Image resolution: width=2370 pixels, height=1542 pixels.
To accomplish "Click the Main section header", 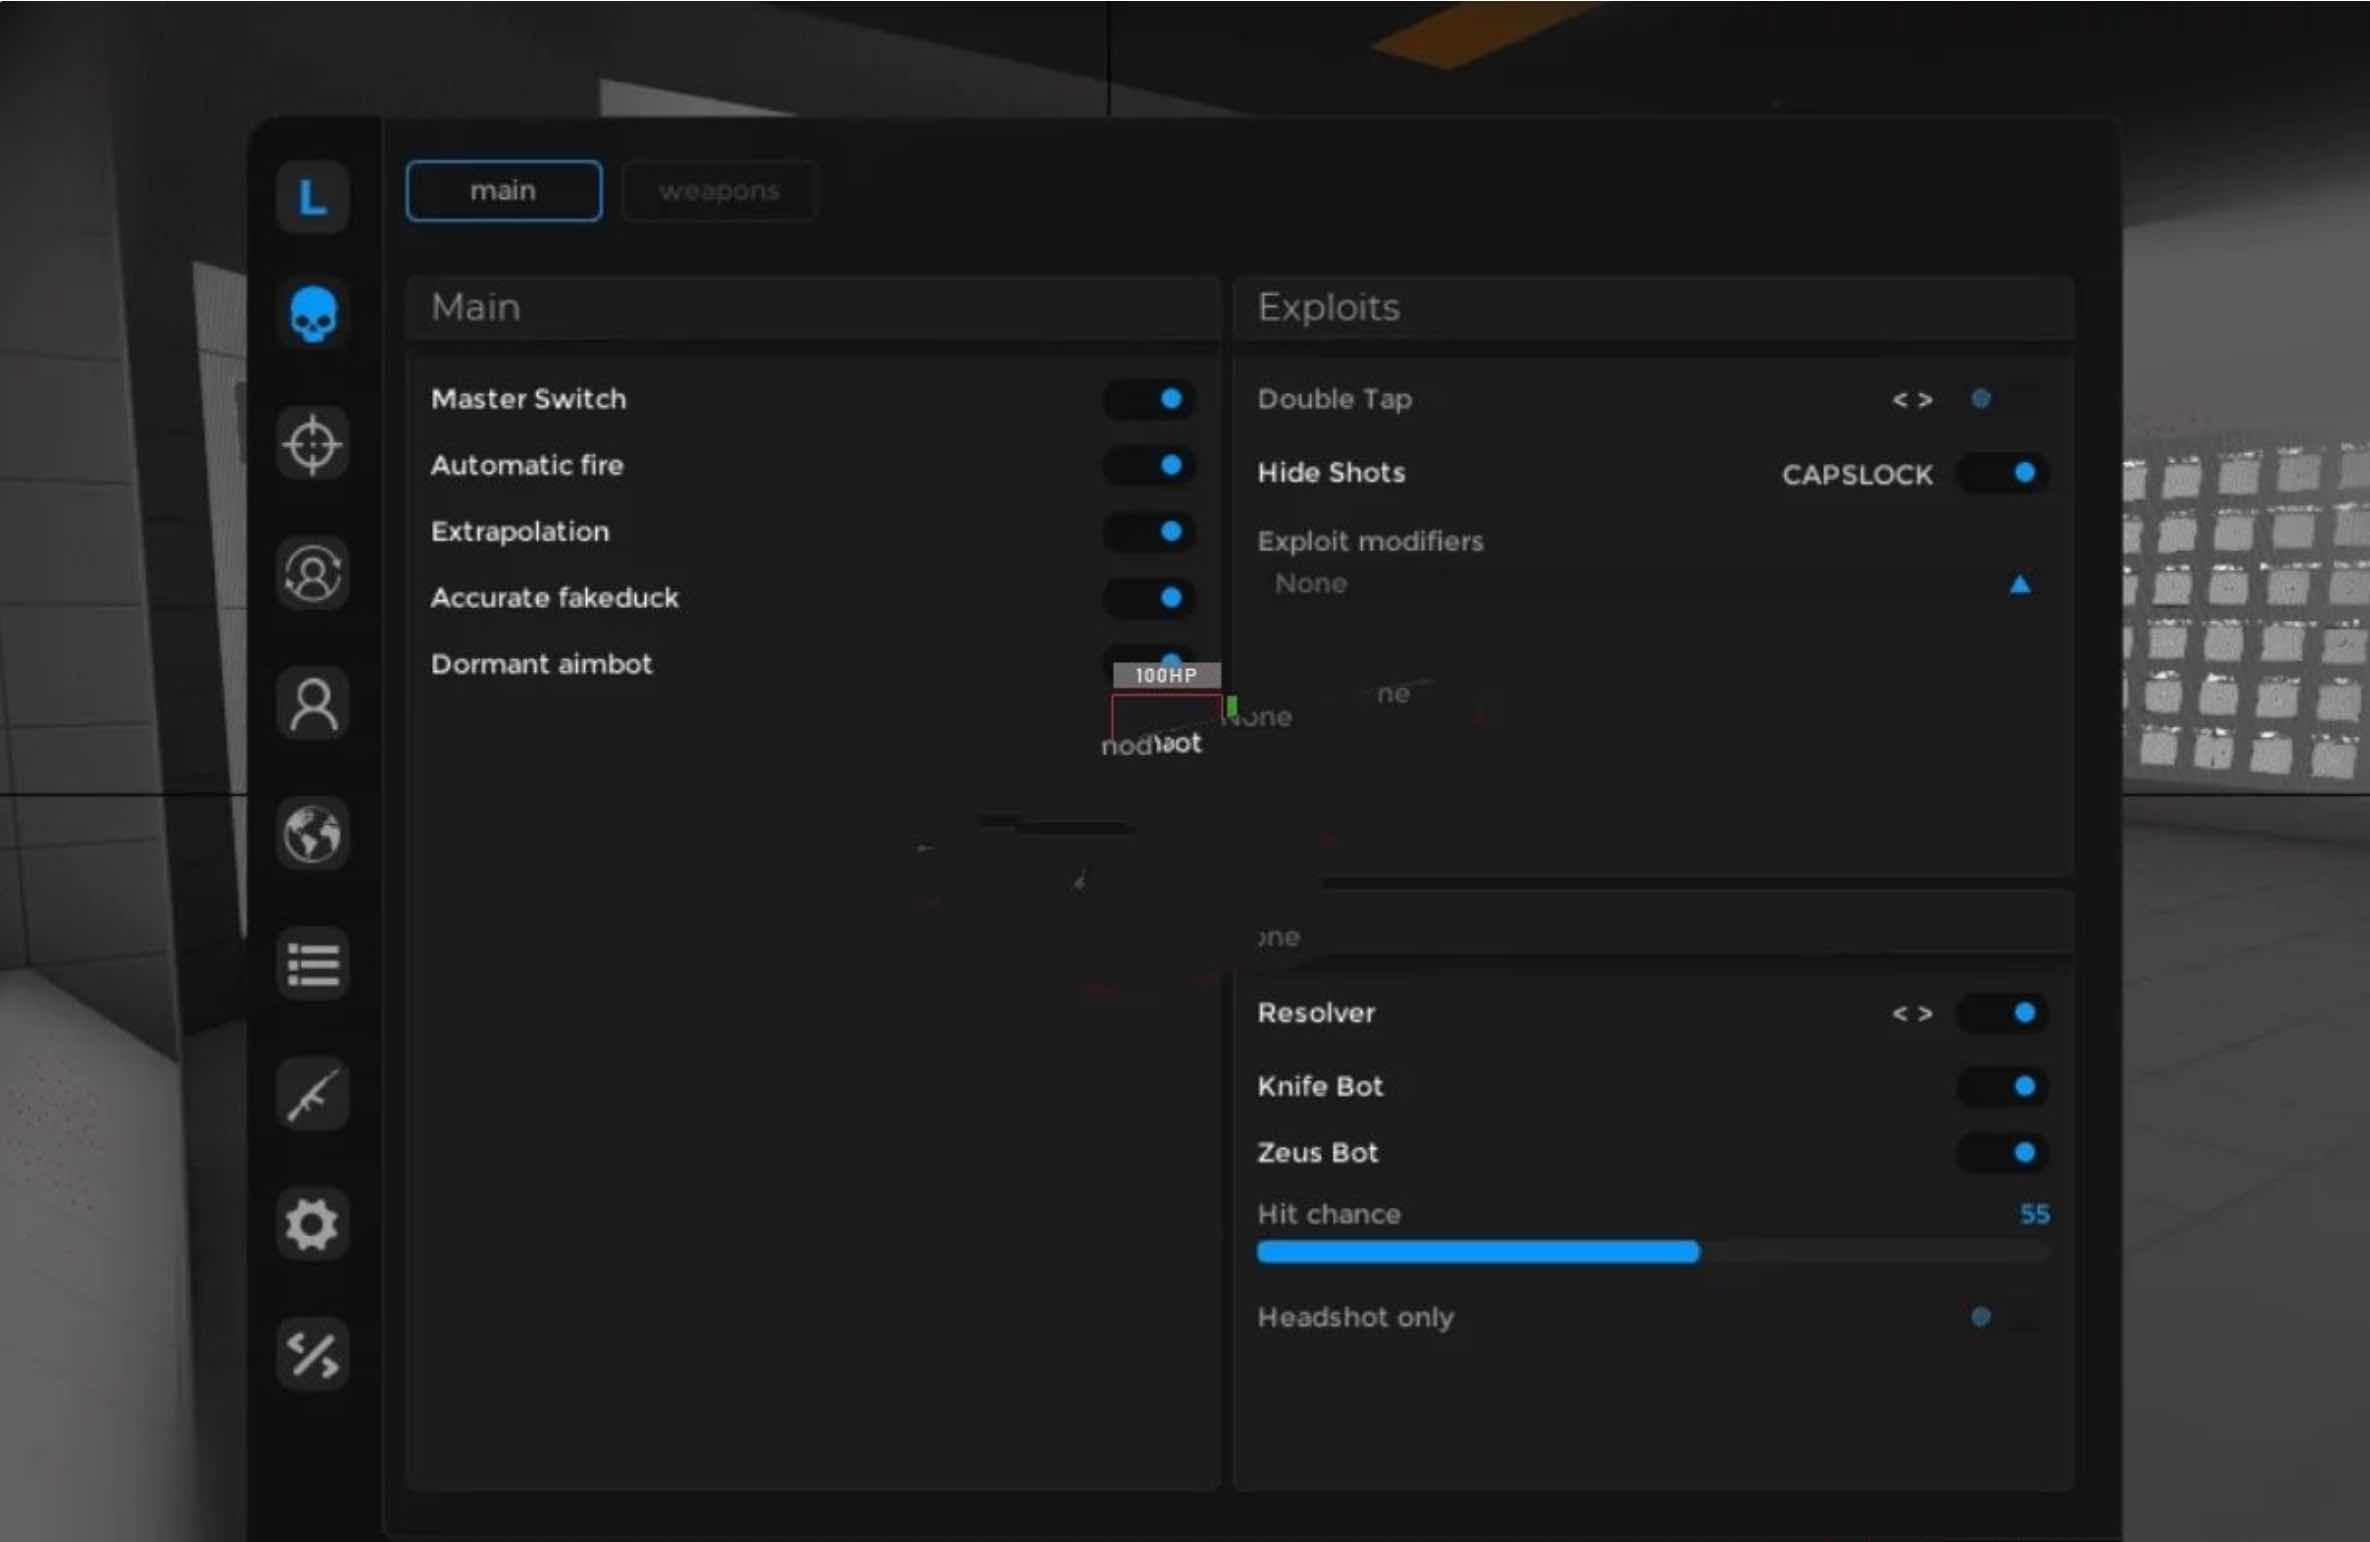I will pos(813,307).
